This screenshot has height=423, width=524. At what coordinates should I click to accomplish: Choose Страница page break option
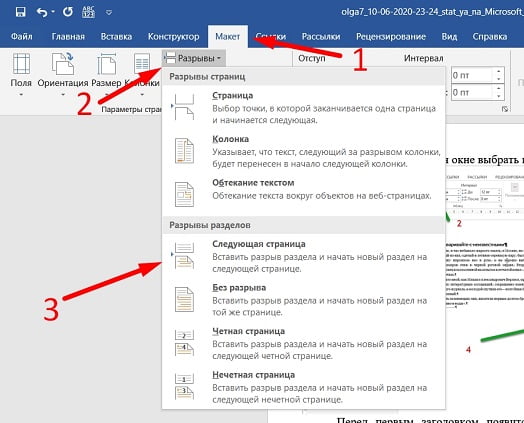pyautogui.click(x=303, y=108)
